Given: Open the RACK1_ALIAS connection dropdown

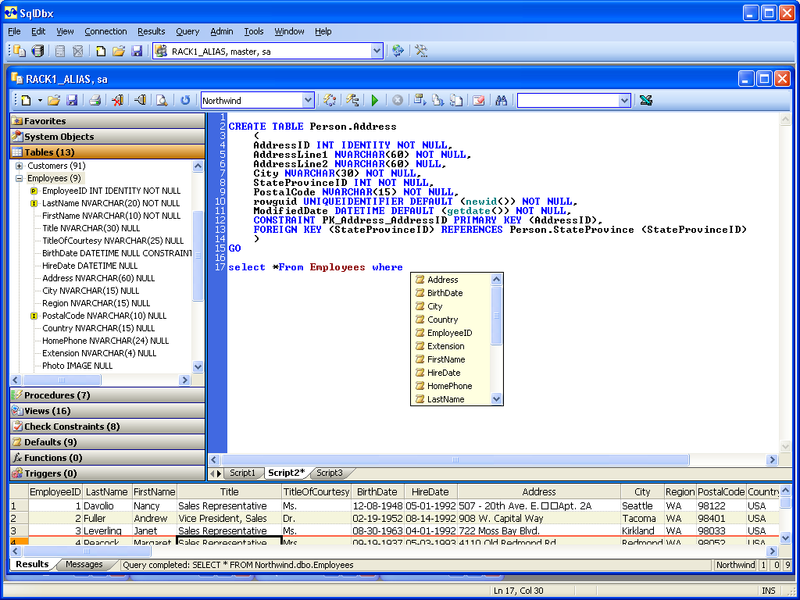Looking at the screenshot, I should (377, 51).
